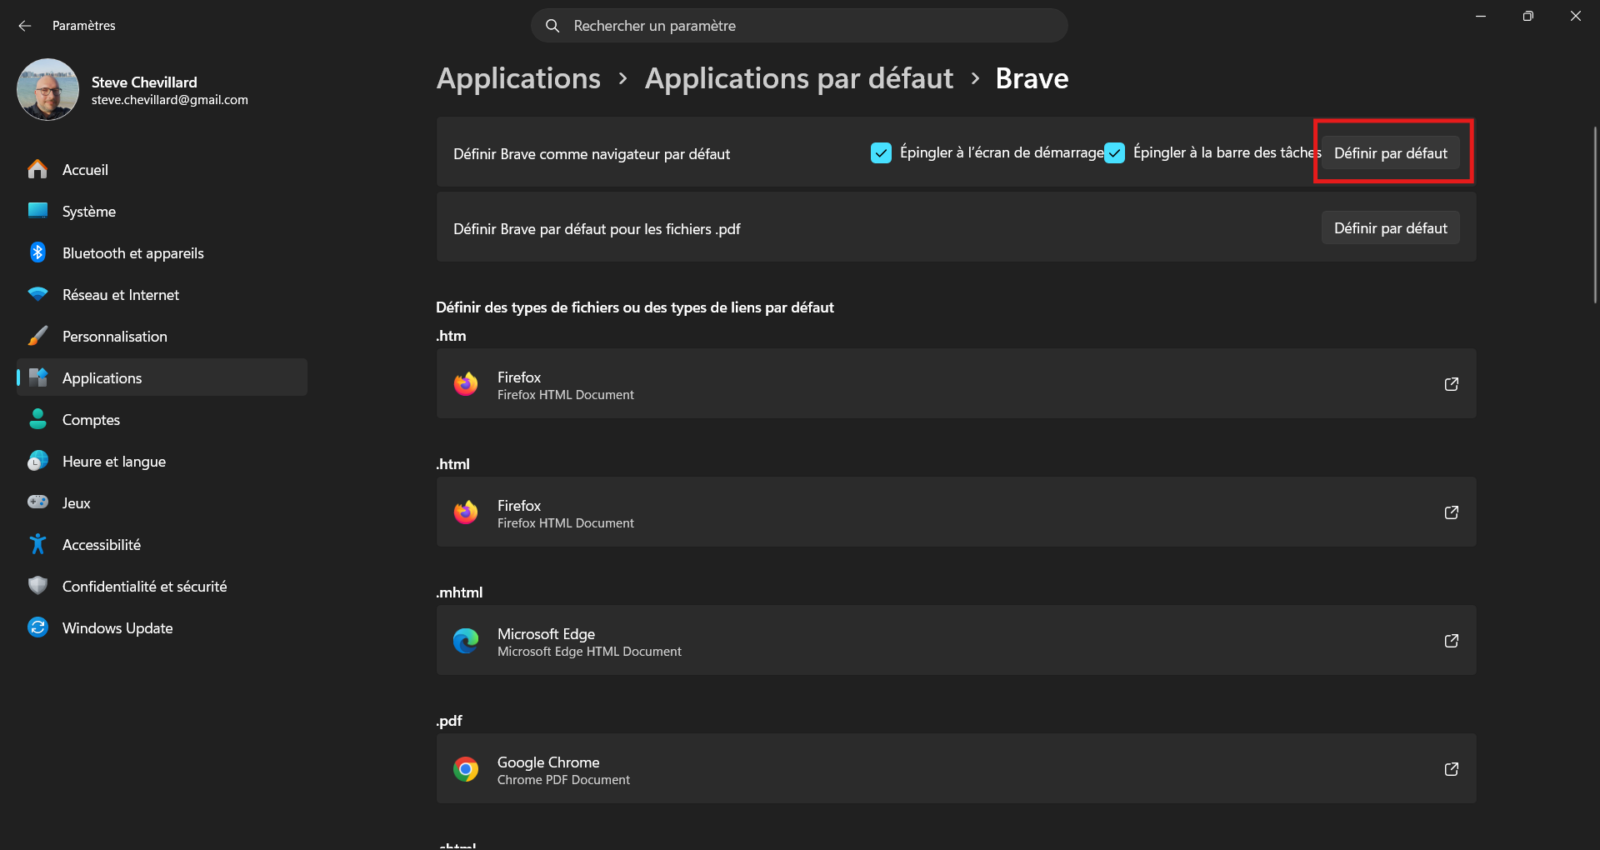Click the Firefox icon under .htm

point(466,384)
